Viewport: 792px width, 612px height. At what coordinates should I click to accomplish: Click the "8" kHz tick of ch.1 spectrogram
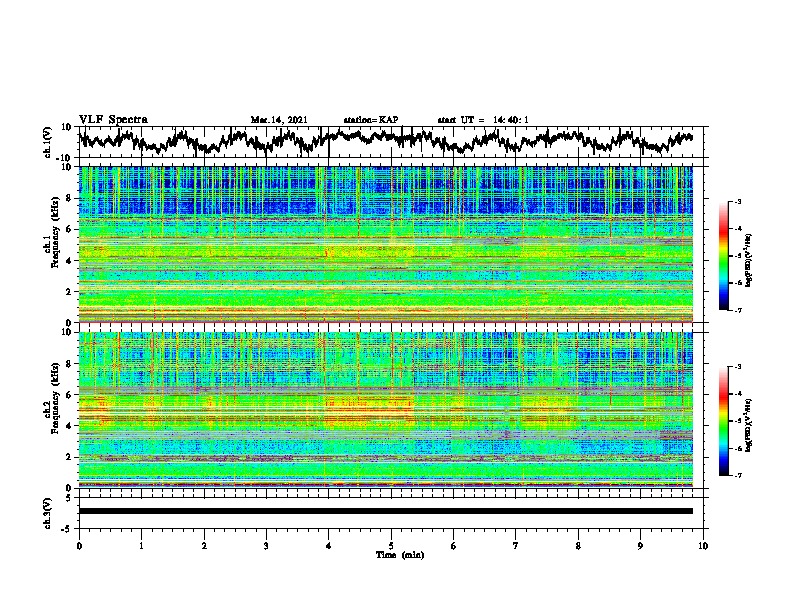coord(70,198)
